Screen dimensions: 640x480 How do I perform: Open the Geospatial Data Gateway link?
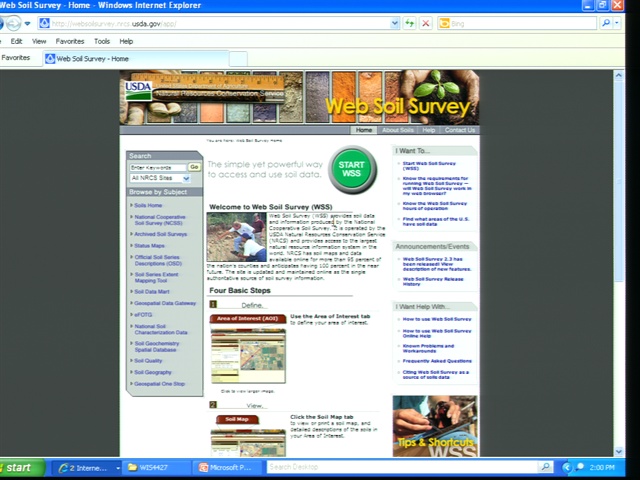pos(165,303)
